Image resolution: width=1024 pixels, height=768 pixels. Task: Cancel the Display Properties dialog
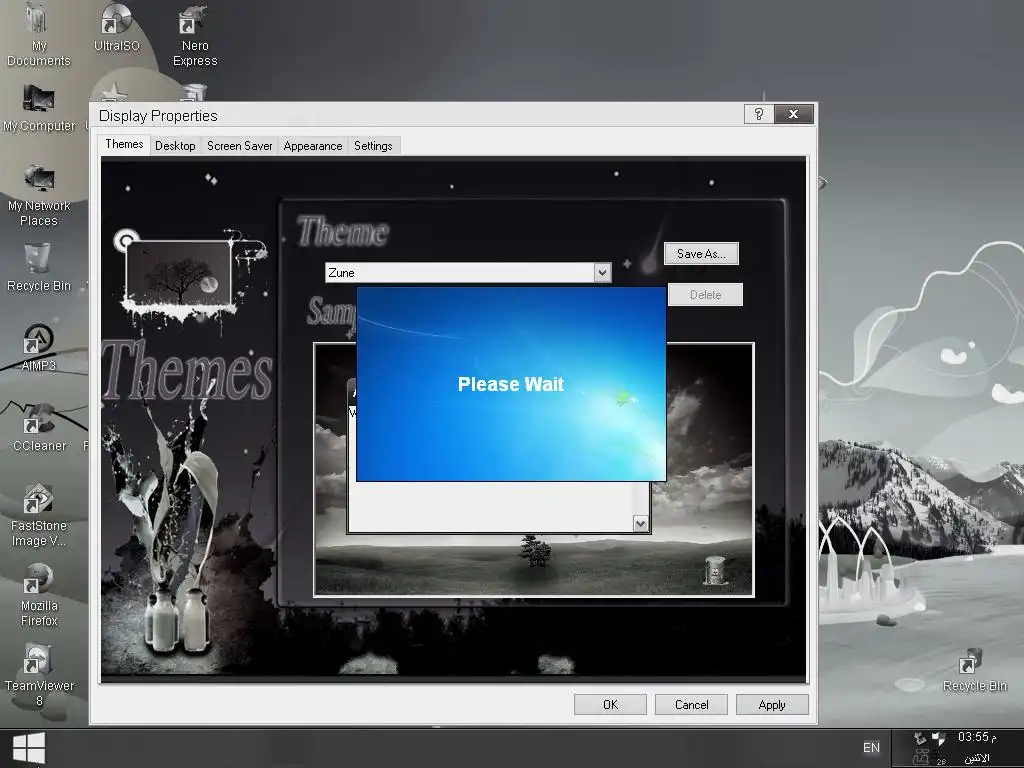point(691,705)
